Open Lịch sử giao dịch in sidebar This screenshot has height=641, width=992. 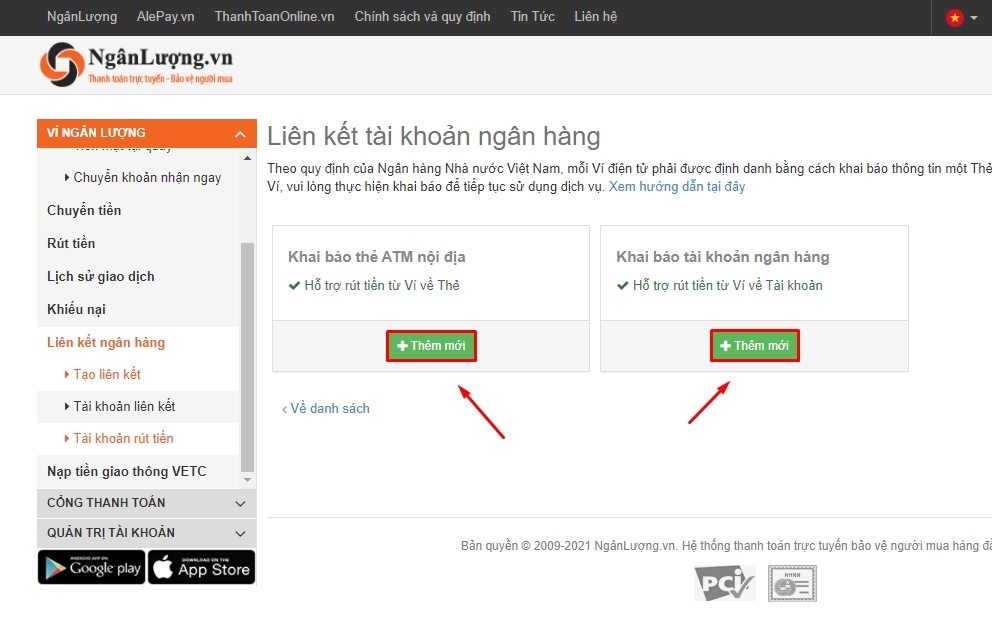101,277
